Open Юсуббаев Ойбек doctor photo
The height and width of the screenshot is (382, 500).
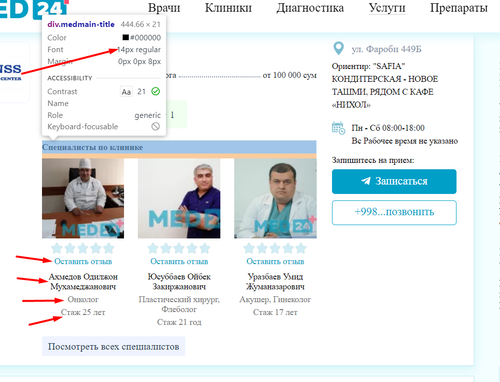tap(179, 198)
